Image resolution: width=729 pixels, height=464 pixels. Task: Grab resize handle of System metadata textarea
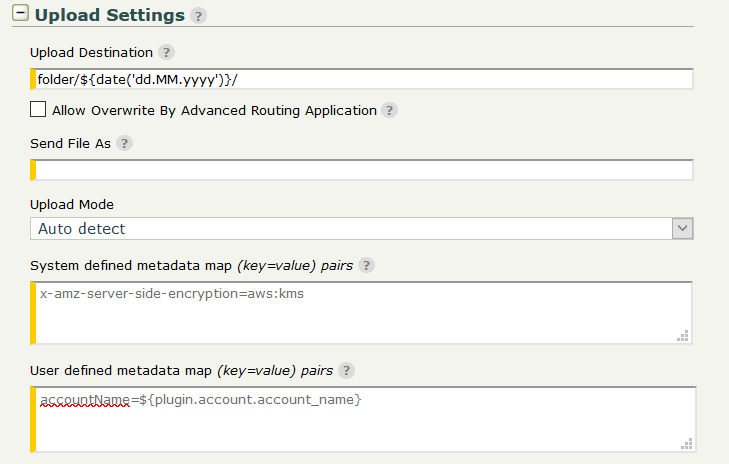click(x=683, y=336)
